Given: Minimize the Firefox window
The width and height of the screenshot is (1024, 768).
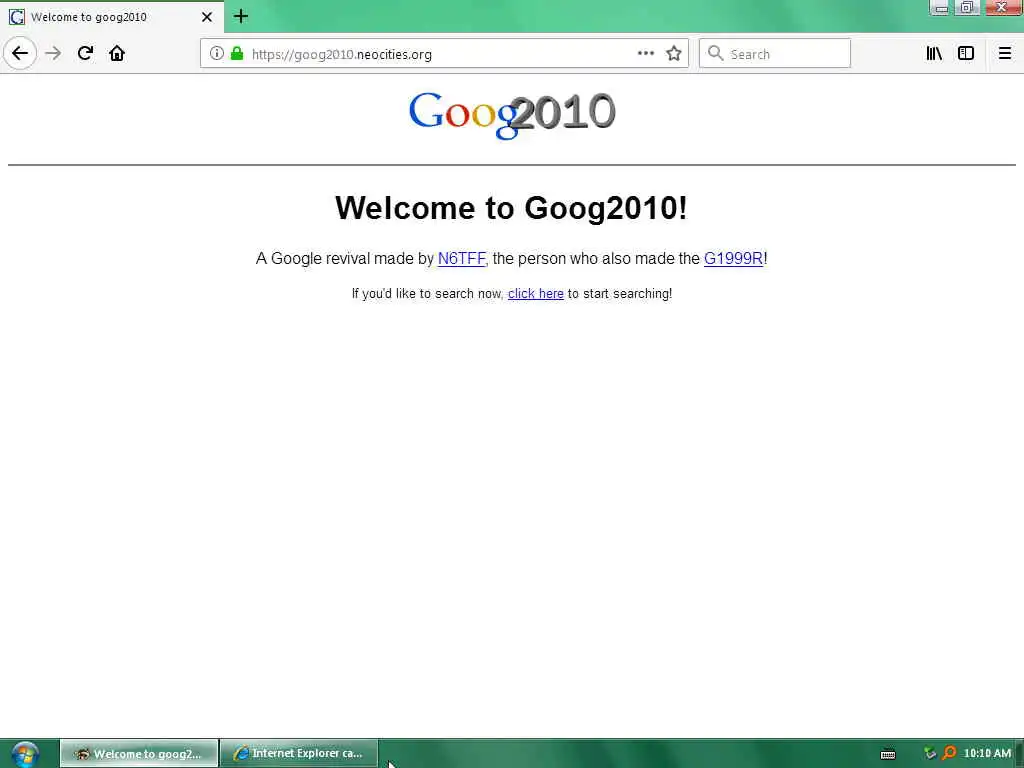Looking at the screenshot, I should (941, 8).
